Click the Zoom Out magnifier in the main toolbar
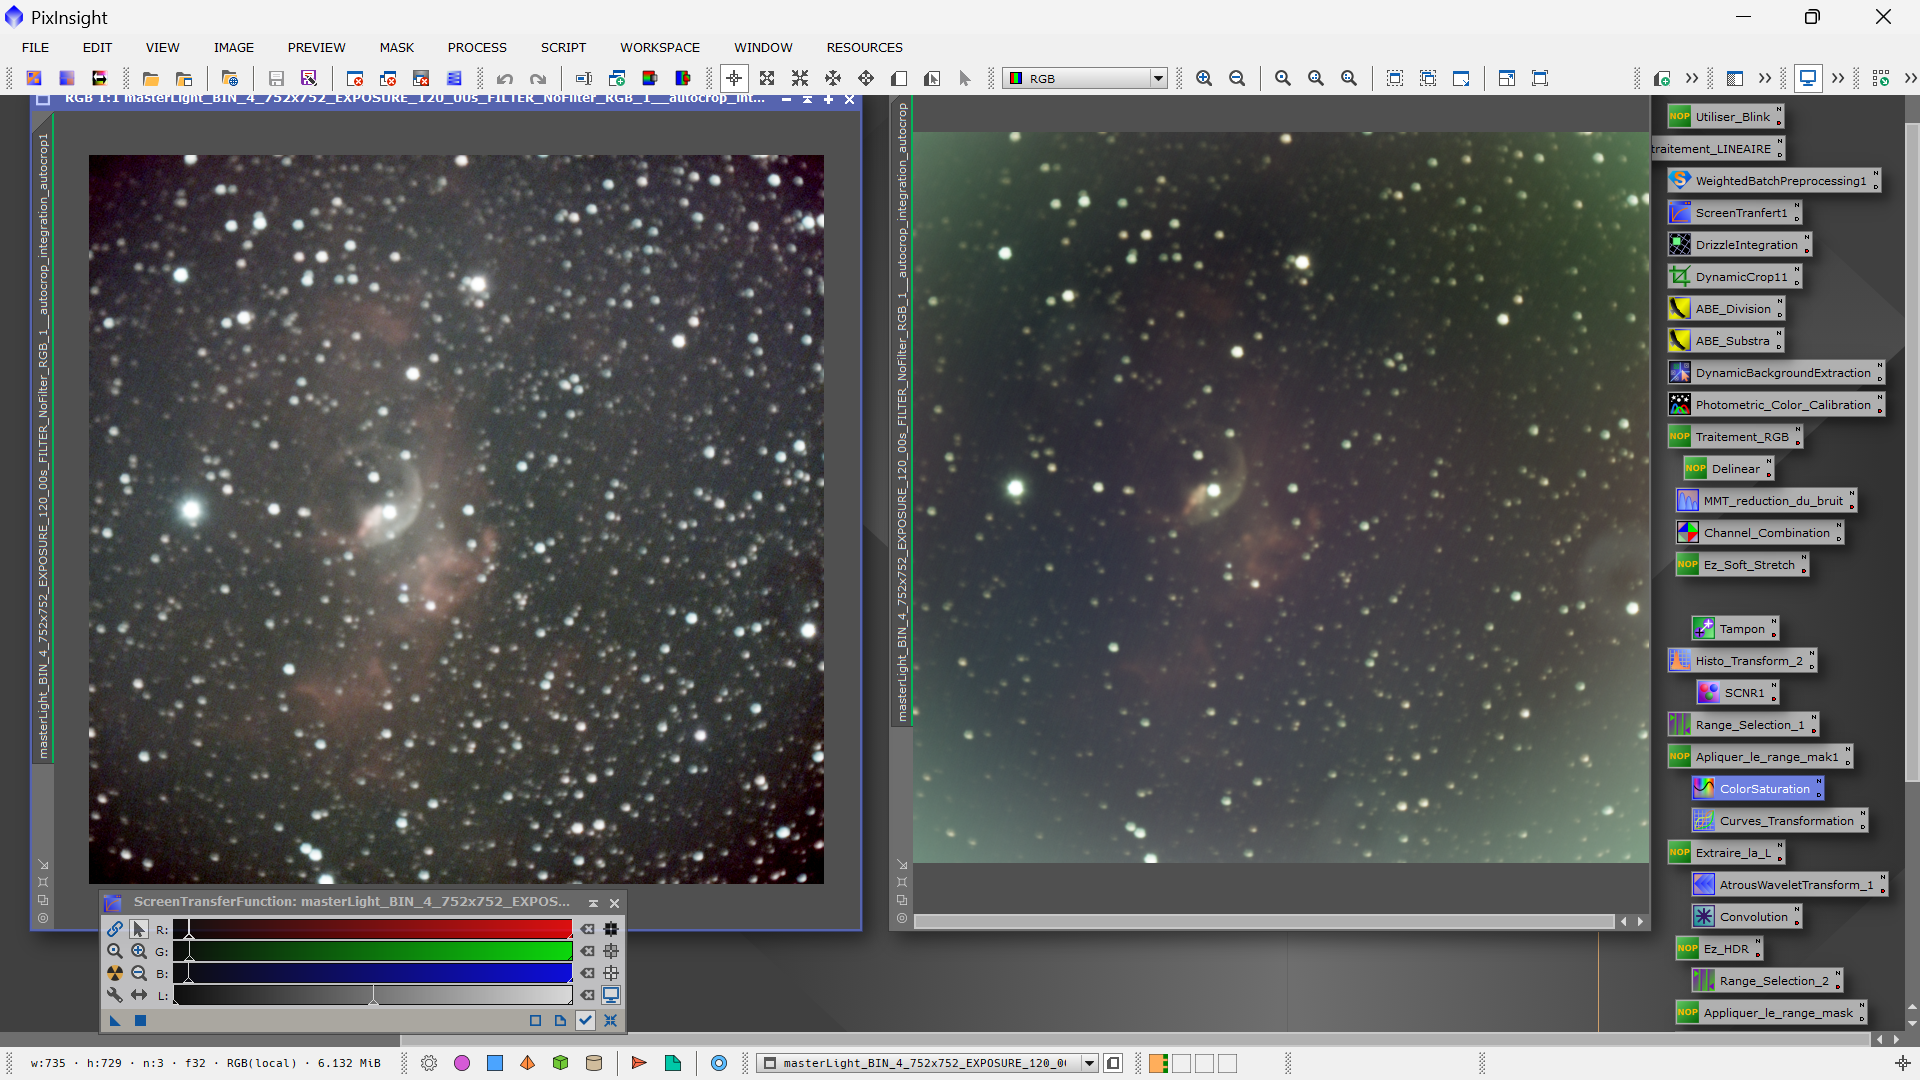Viewport: 1920px width, 1080px height. [1237, 78]
